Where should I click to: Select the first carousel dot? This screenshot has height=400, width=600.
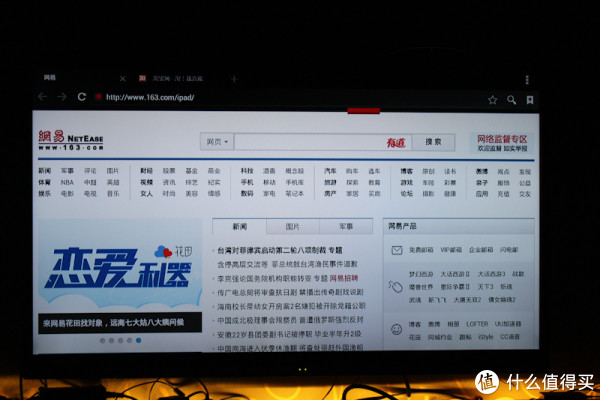[102, 340]
